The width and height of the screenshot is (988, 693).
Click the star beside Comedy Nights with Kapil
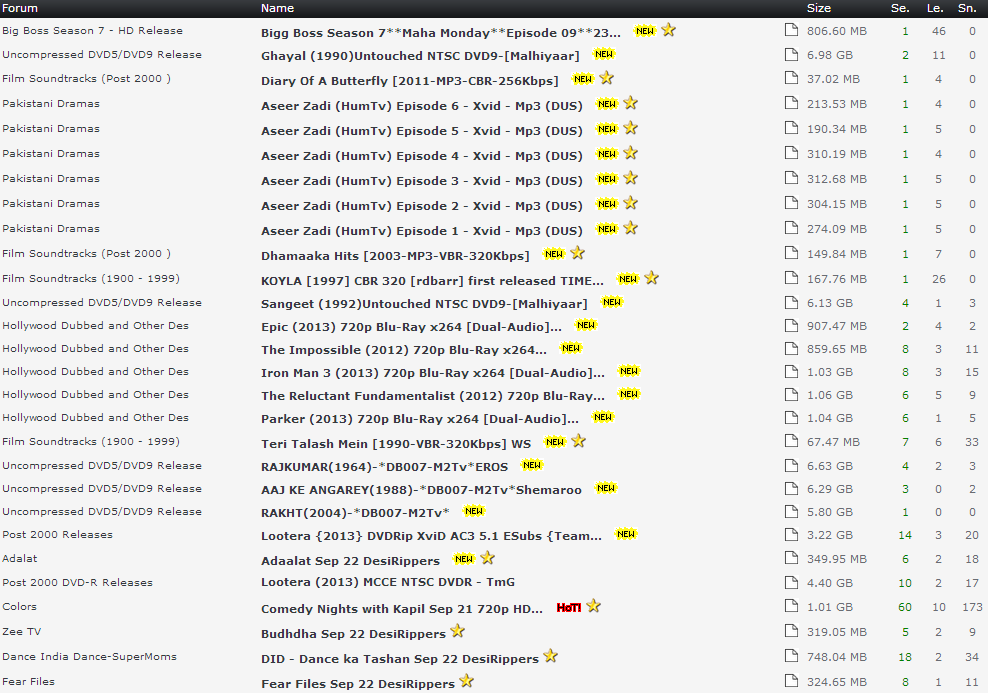[594, 606]
